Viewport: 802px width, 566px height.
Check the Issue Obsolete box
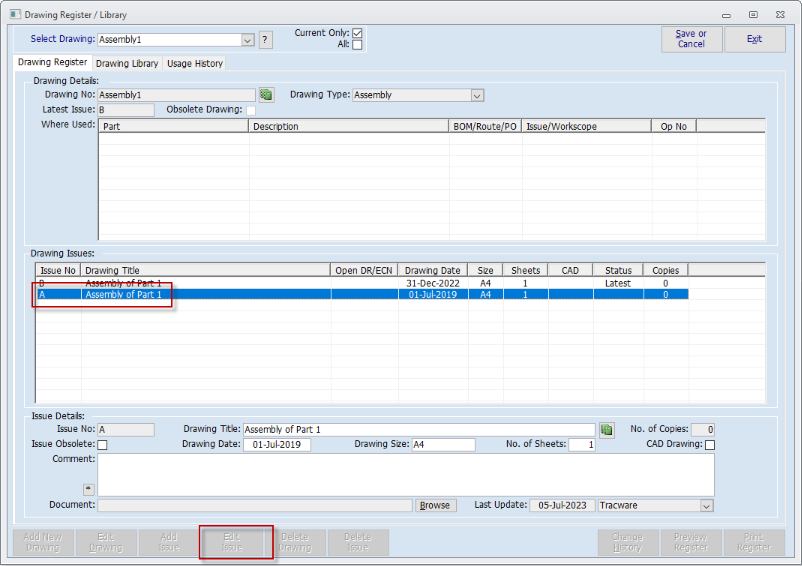tap(101, 445)
